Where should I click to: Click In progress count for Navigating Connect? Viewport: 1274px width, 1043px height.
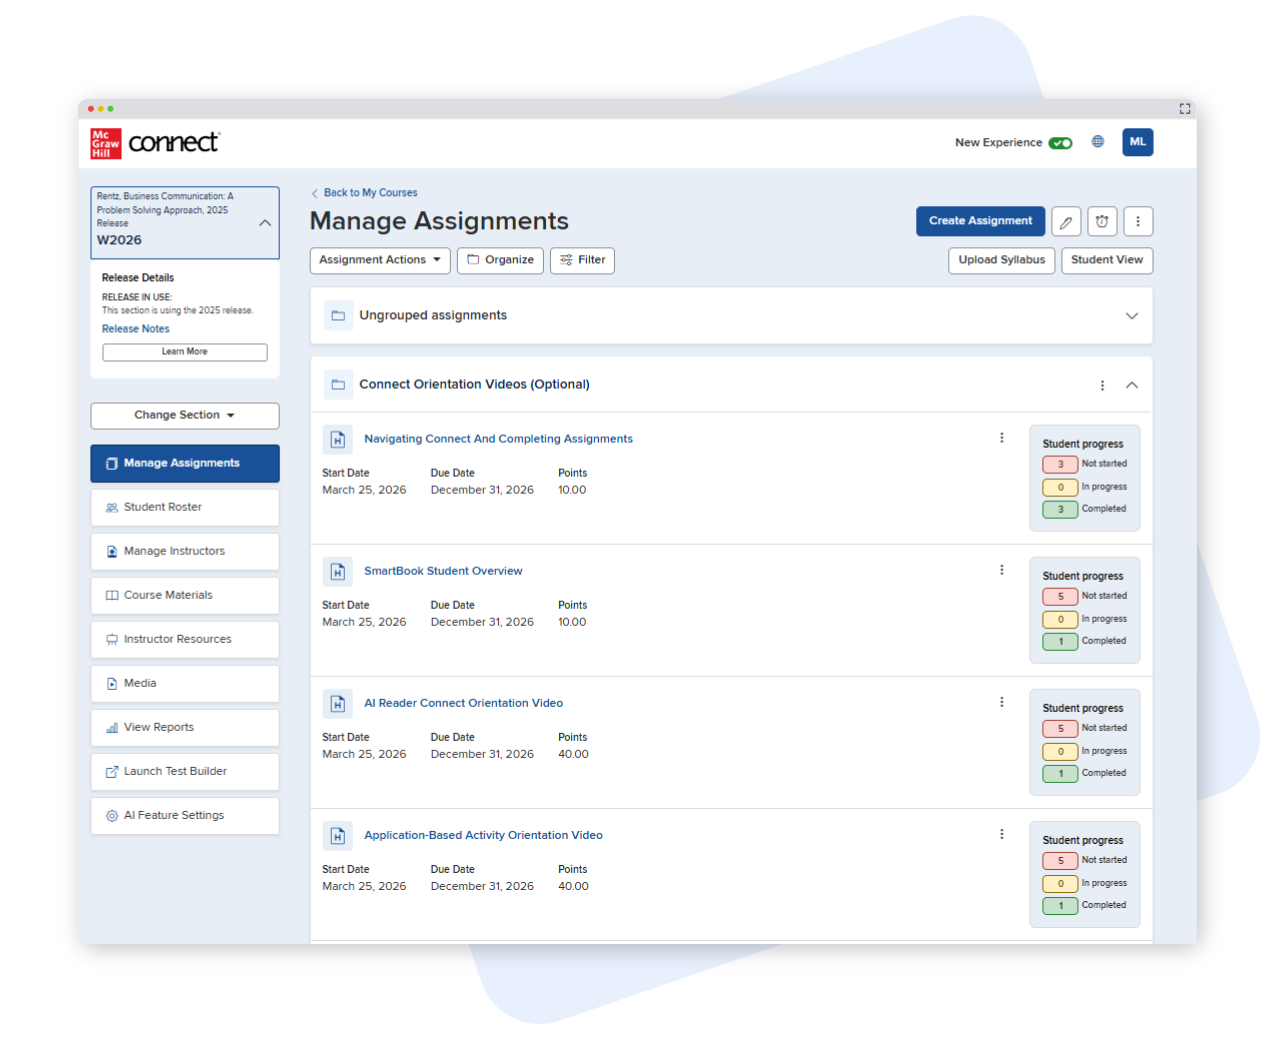click(1060, 487)
